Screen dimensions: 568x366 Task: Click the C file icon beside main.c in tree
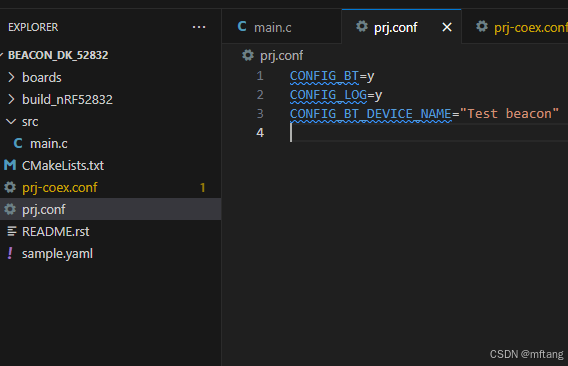(18, 144)
